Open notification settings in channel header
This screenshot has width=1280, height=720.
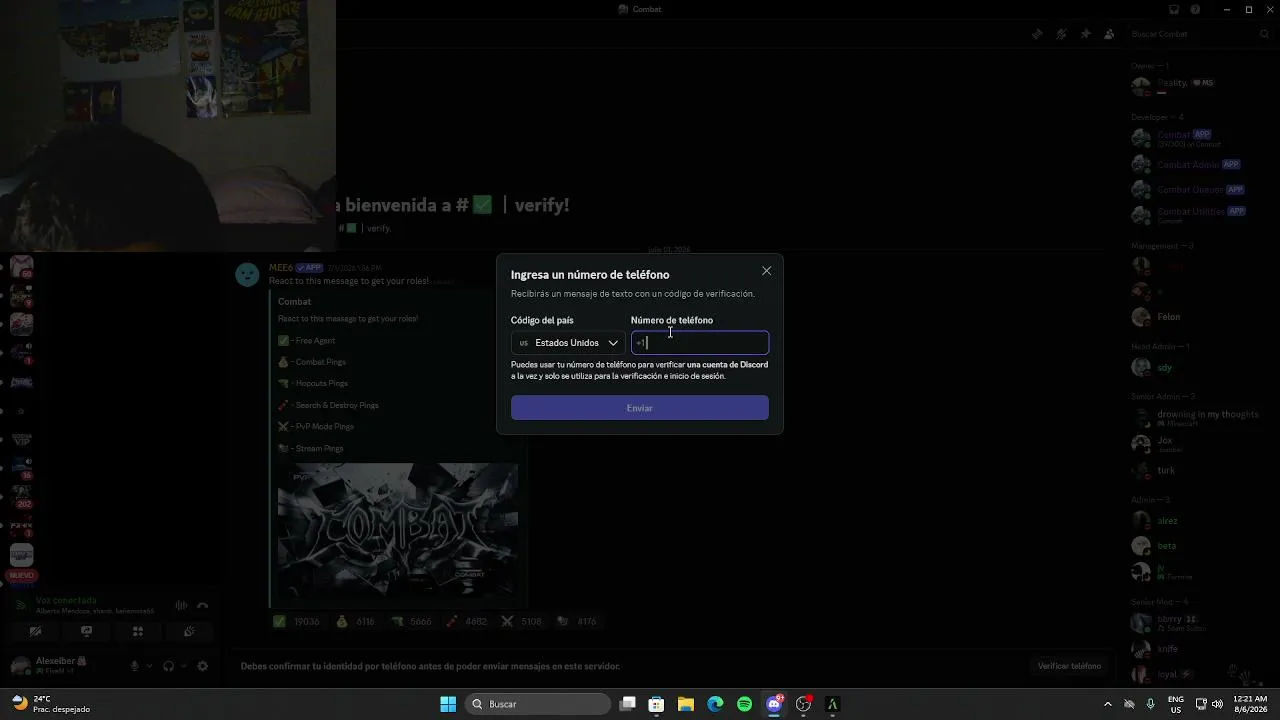1061,34
